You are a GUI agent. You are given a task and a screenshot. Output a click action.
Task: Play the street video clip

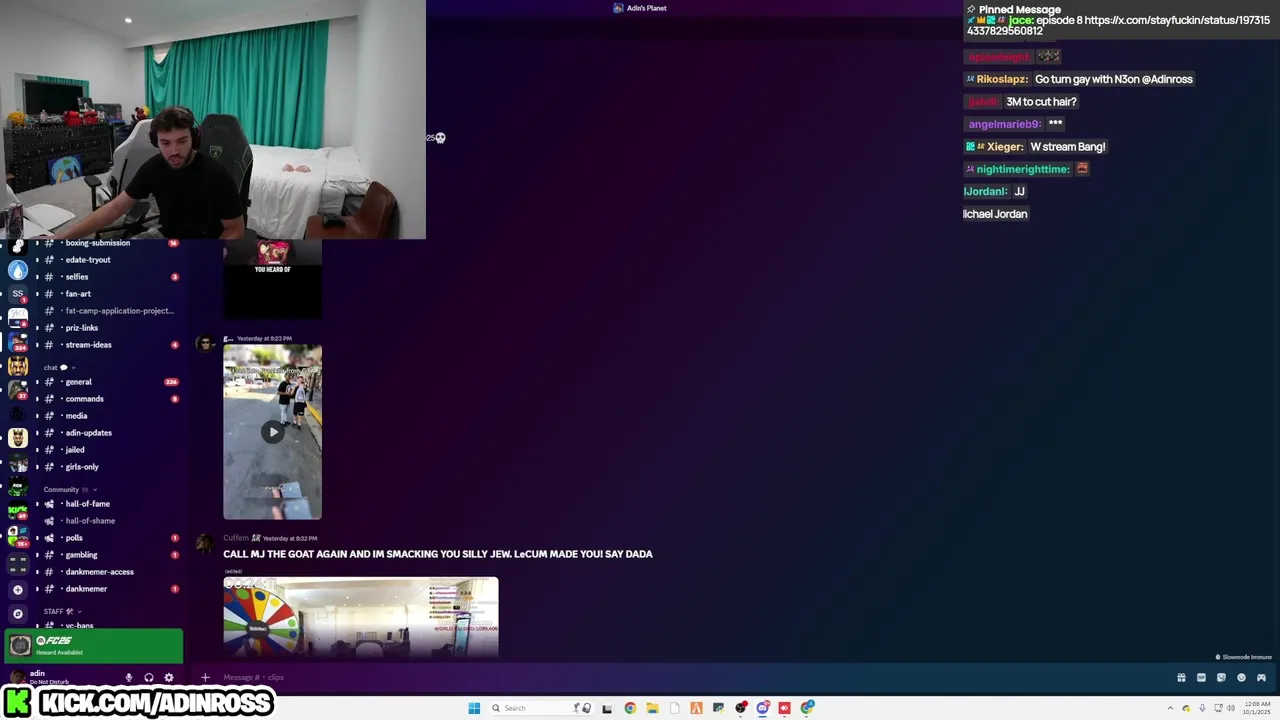[272, 432]
